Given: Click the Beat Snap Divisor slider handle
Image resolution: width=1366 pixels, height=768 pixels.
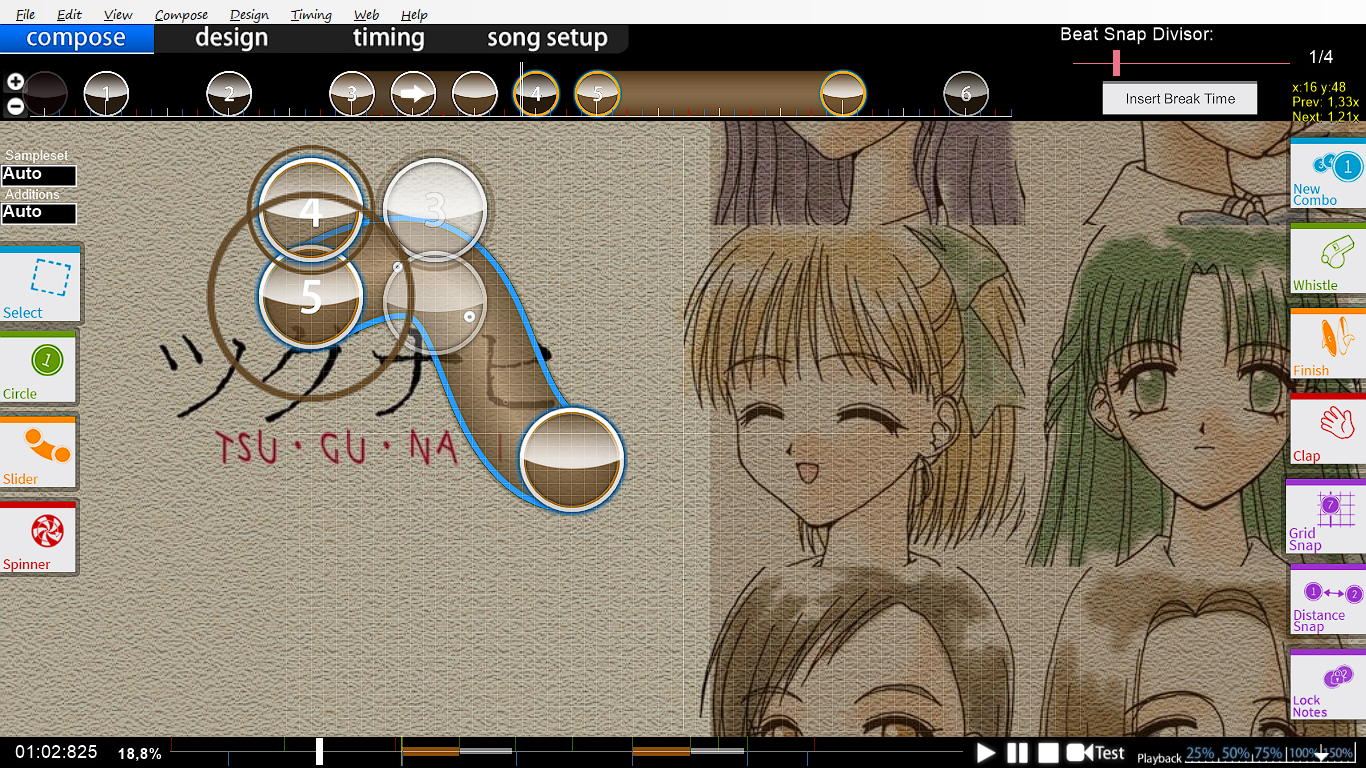Looking at the screenshot, I should [1116, 63].
